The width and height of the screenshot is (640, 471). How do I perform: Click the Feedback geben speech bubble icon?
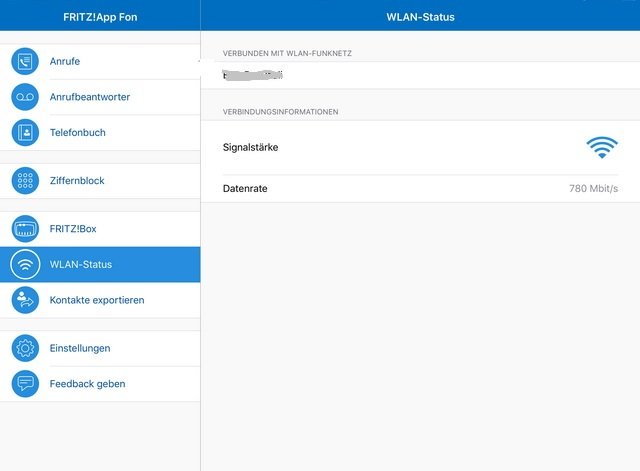[25, 384]
